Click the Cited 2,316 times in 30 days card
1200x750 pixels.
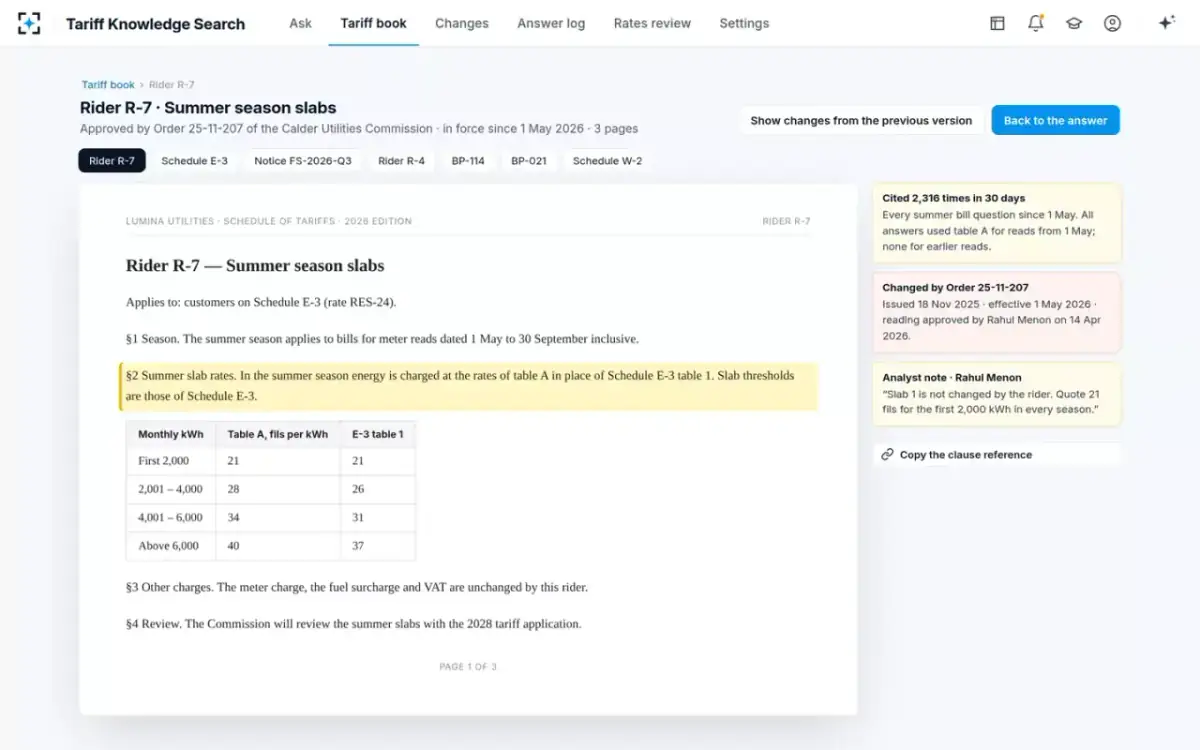(996, 222)
